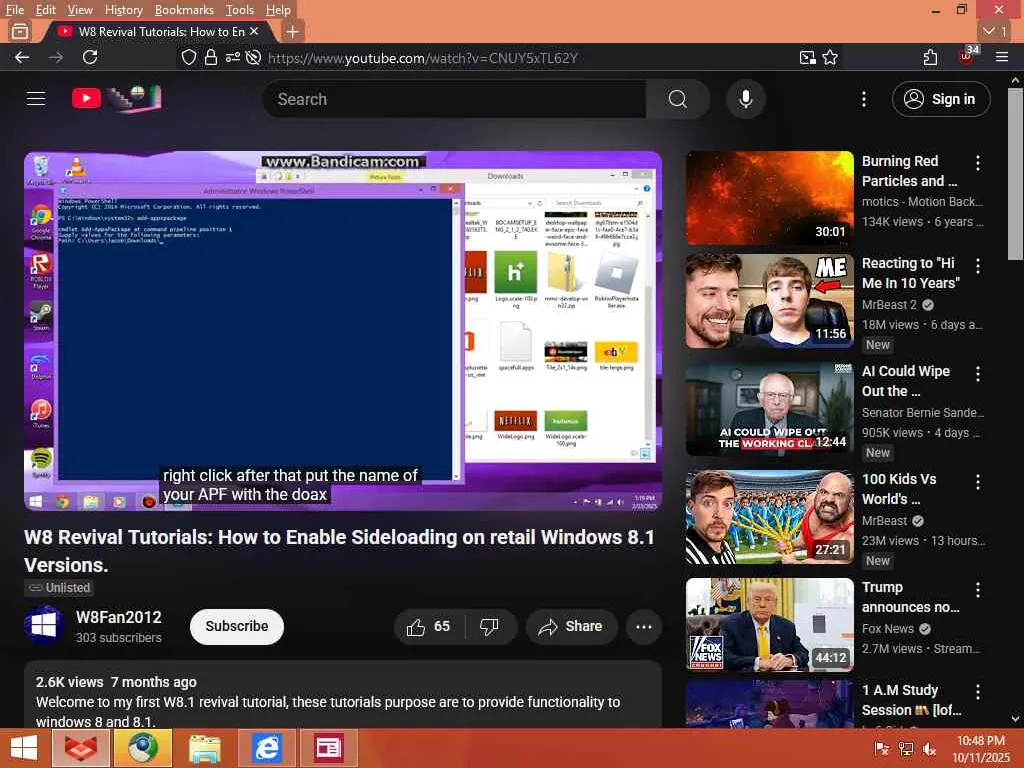Open W8Fan2012 channel avatar
The image size is (1024, 768).
(x=44, y=626)
